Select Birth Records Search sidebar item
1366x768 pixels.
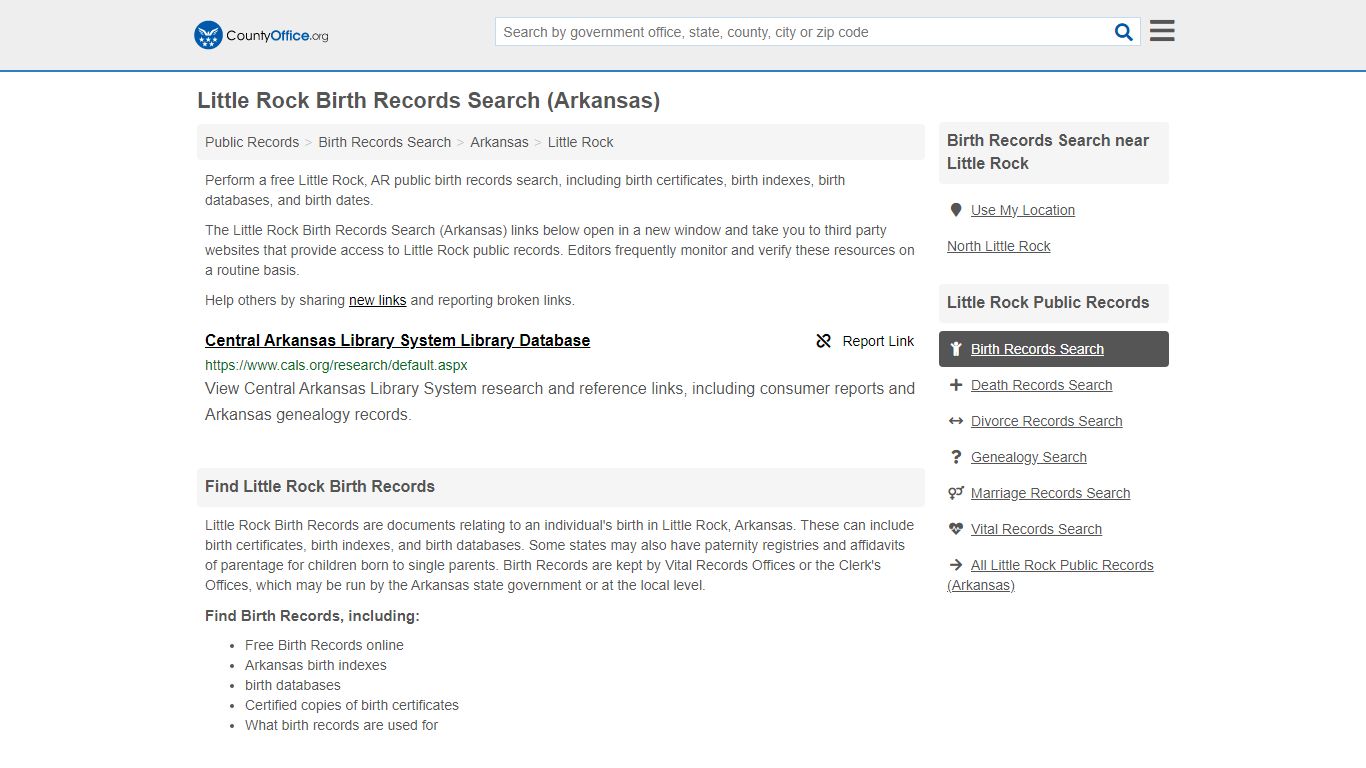(x=1054, y=349)
